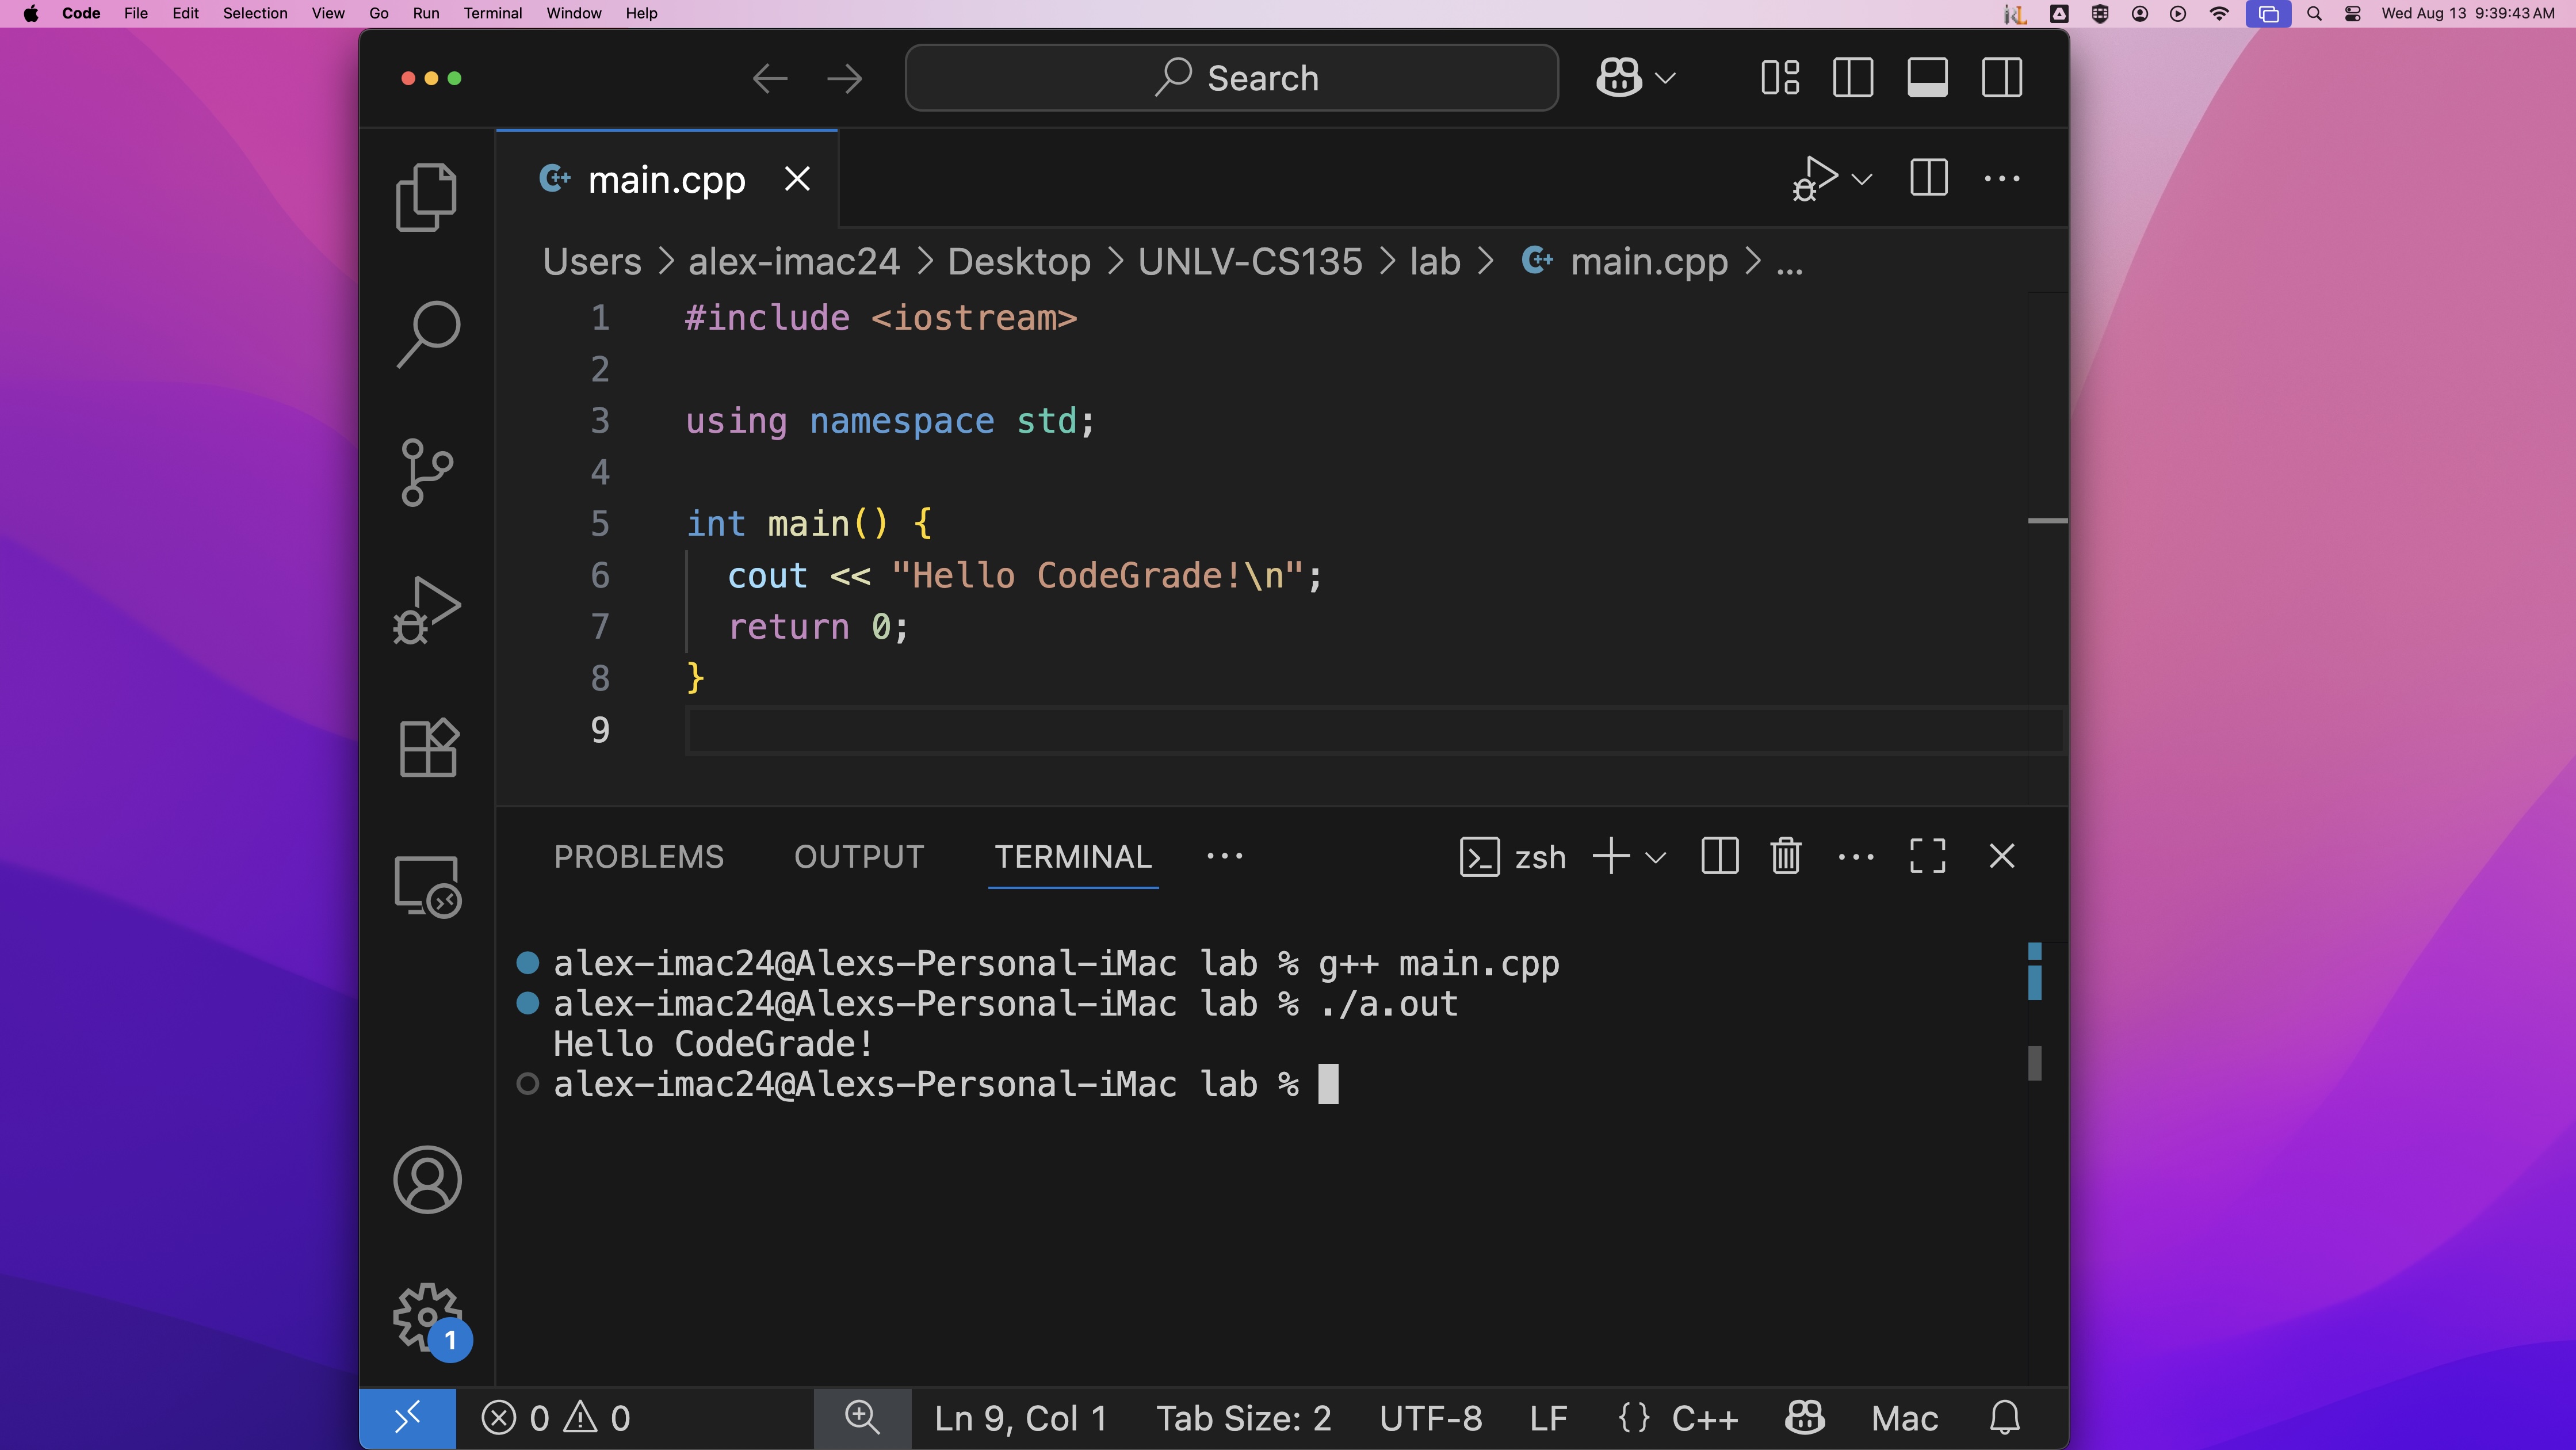Screen dimensions: 2576x1450
Task: Click the UNLV-CS135 breadcrumb
Action: [x=1249, y=262]
